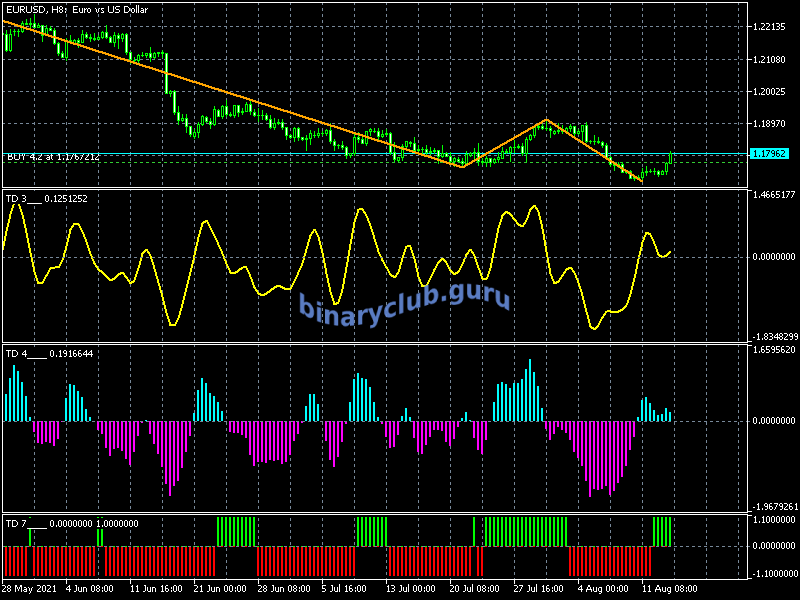Click the -1.9679261 scale value in TD 4
800x600 pixels.
pos(773,506)
